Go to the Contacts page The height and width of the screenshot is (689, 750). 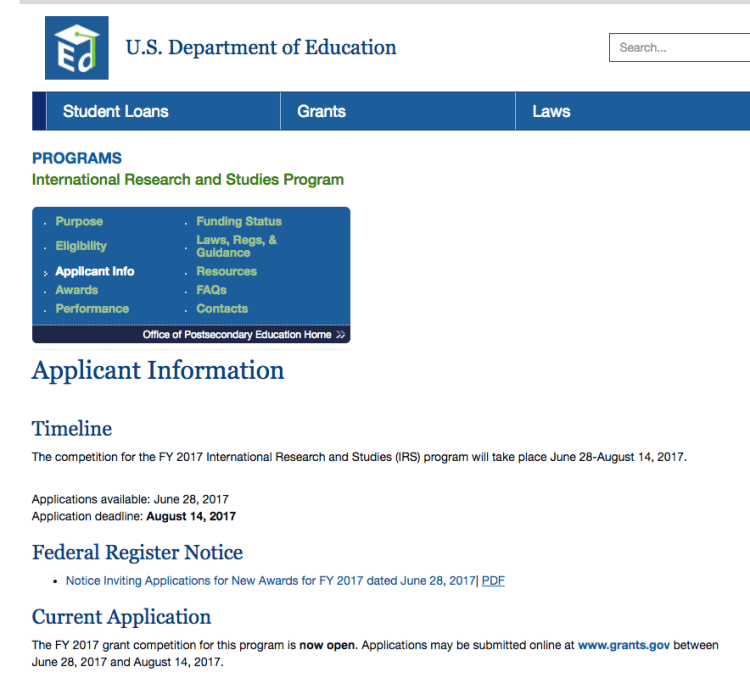tap(222, 309)
